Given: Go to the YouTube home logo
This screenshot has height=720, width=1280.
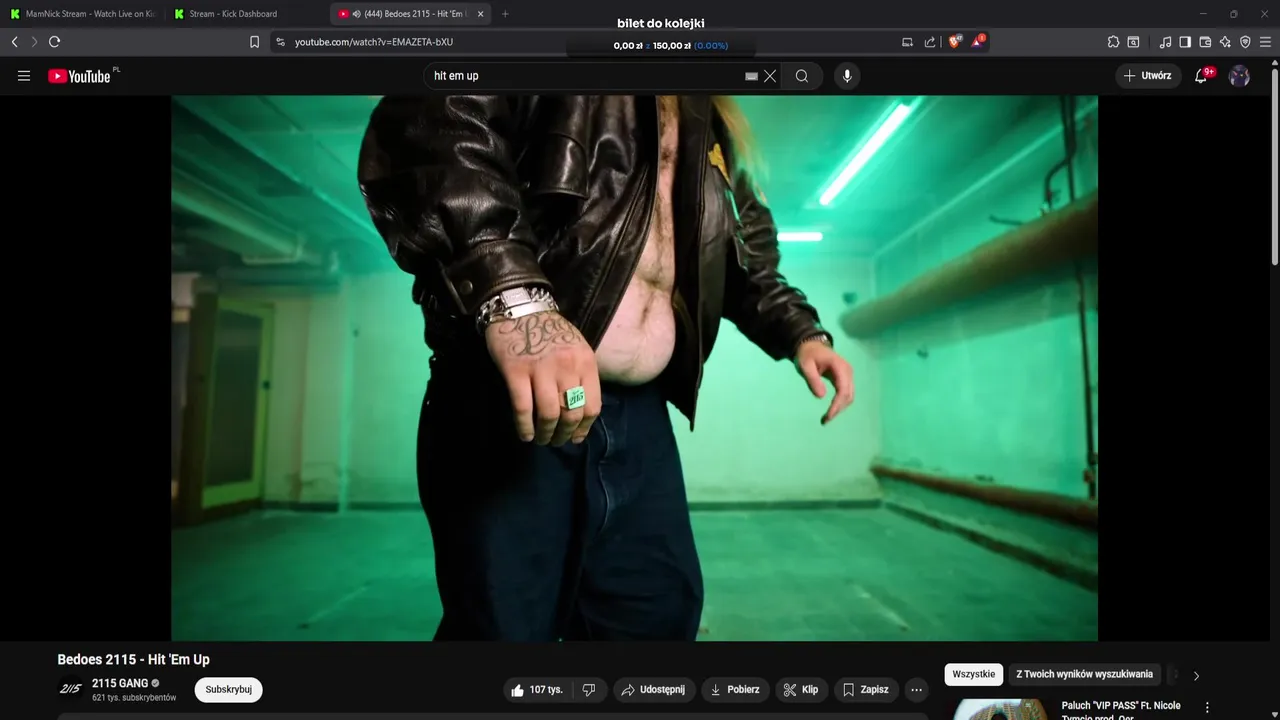Looking at the screenshot, I should [79, 76].
